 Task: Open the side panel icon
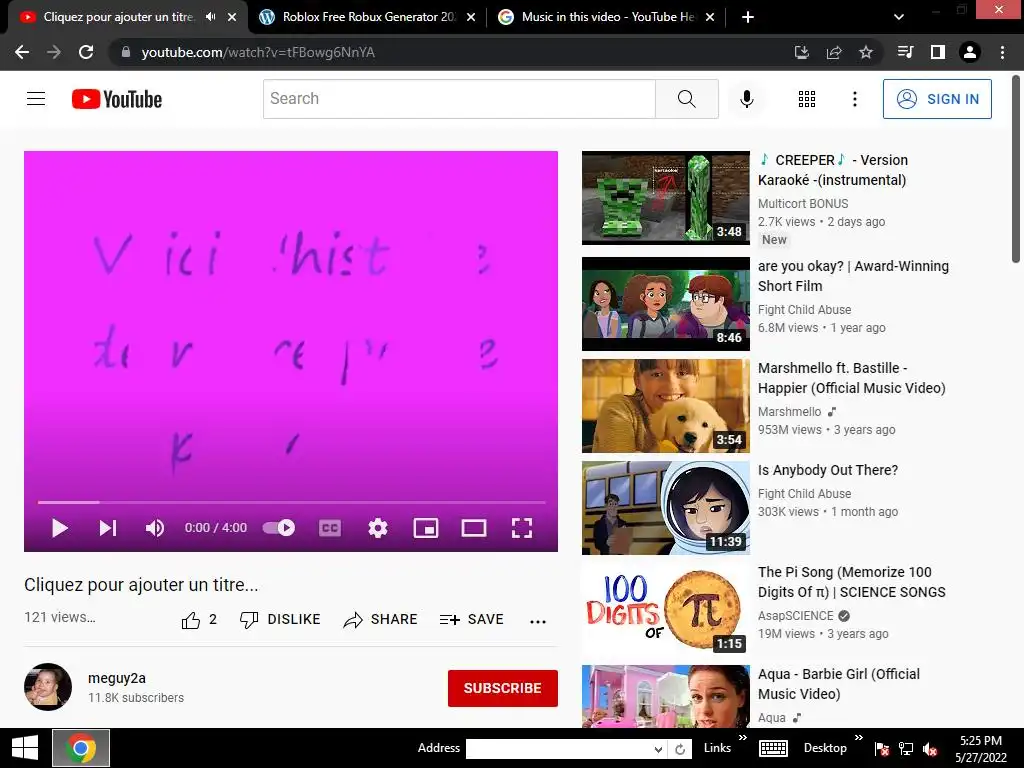[938, 52]
